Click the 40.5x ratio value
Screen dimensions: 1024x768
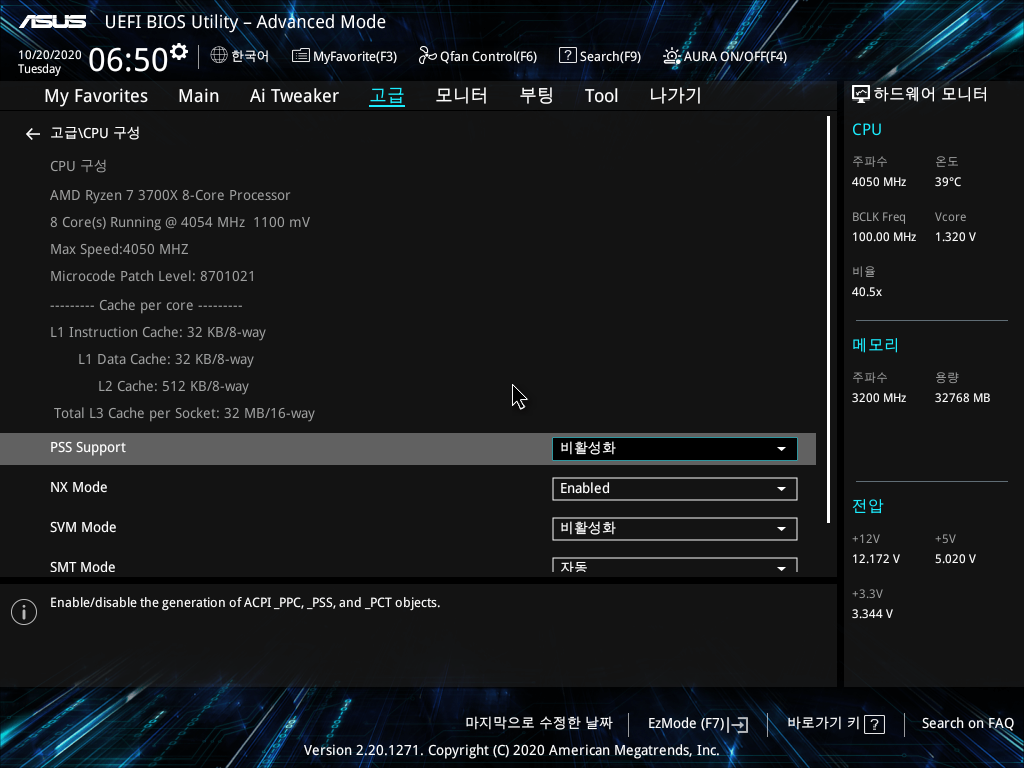(x=867, y=292)
